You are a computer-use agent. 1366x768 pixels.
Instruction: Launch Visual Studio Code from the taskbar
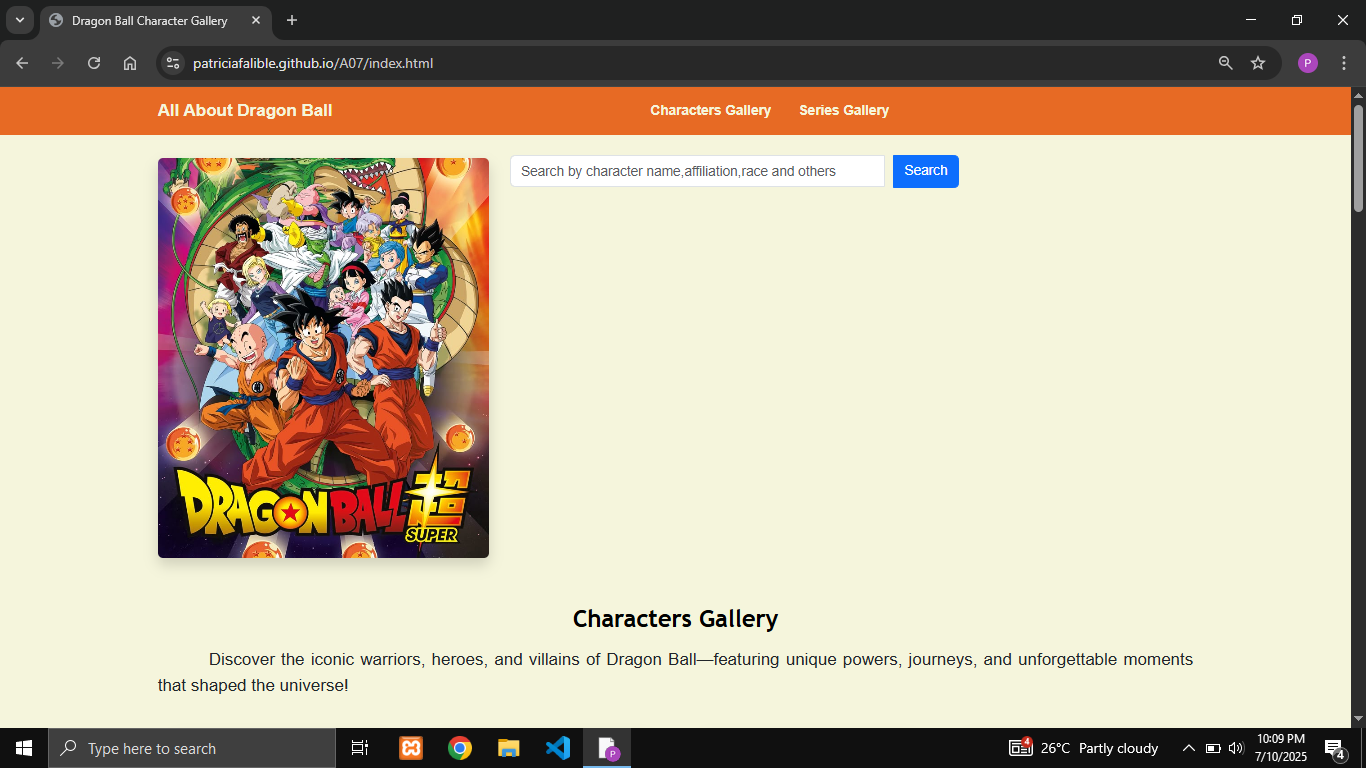[558, 748]
